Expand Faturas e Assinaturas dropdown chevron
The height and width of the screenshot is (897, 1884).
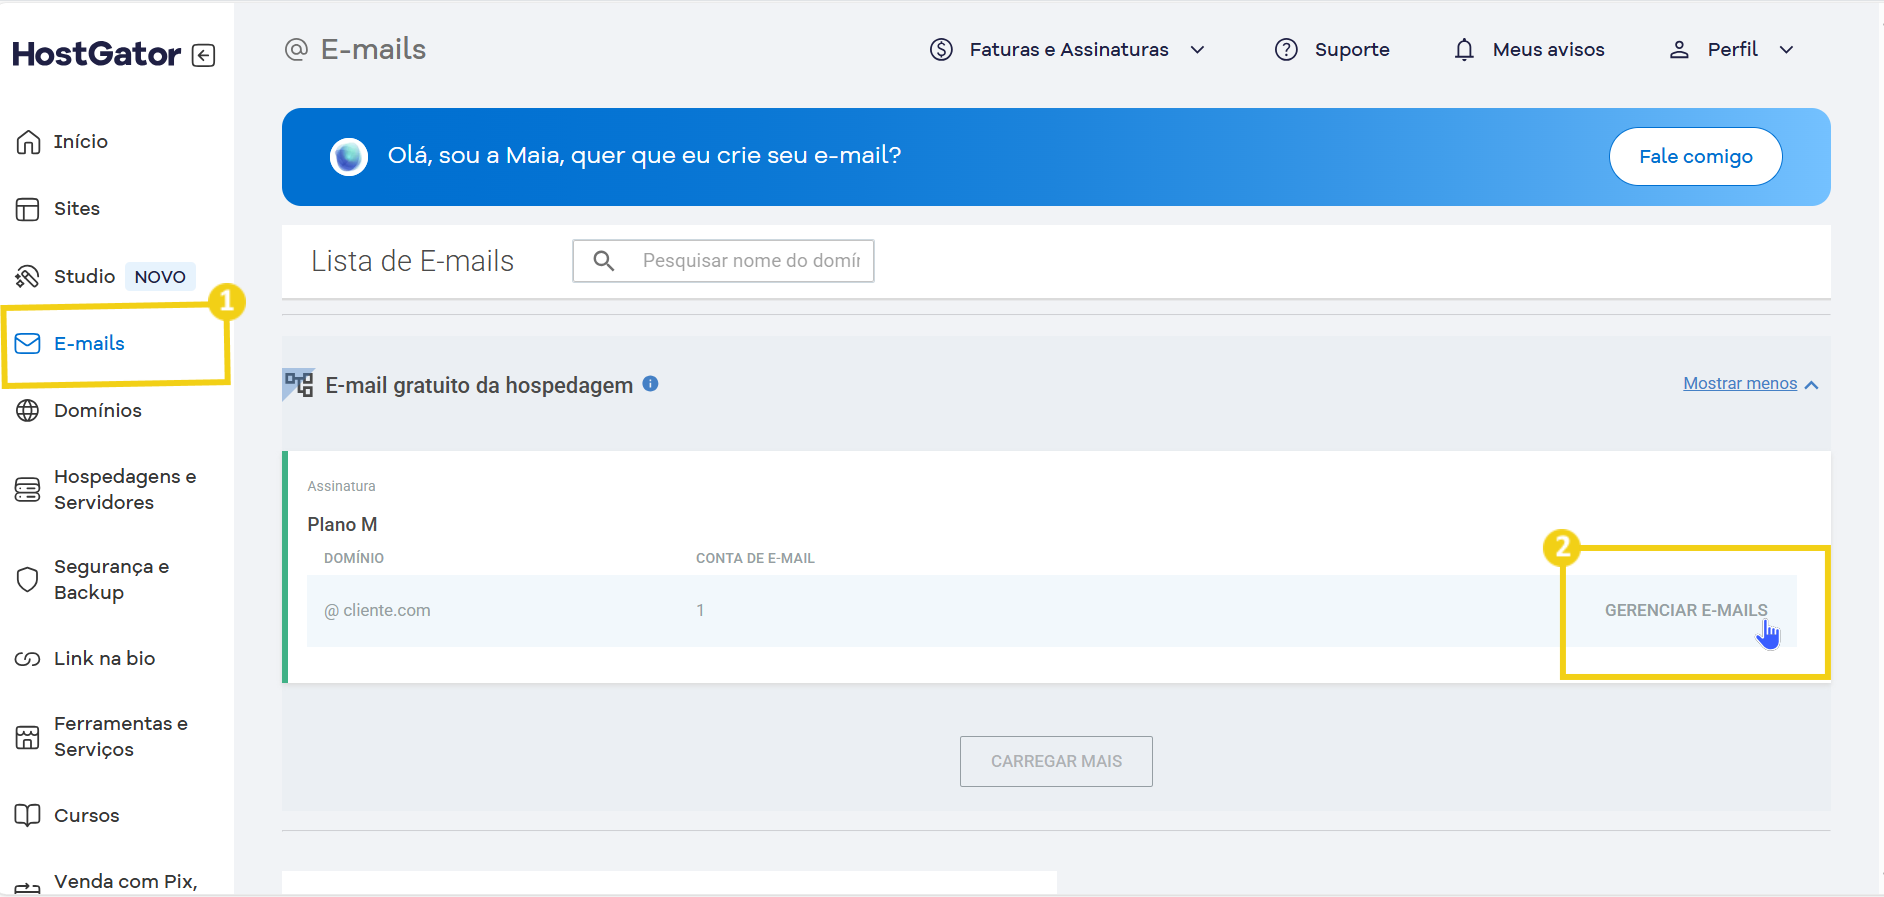(1197, 49)
